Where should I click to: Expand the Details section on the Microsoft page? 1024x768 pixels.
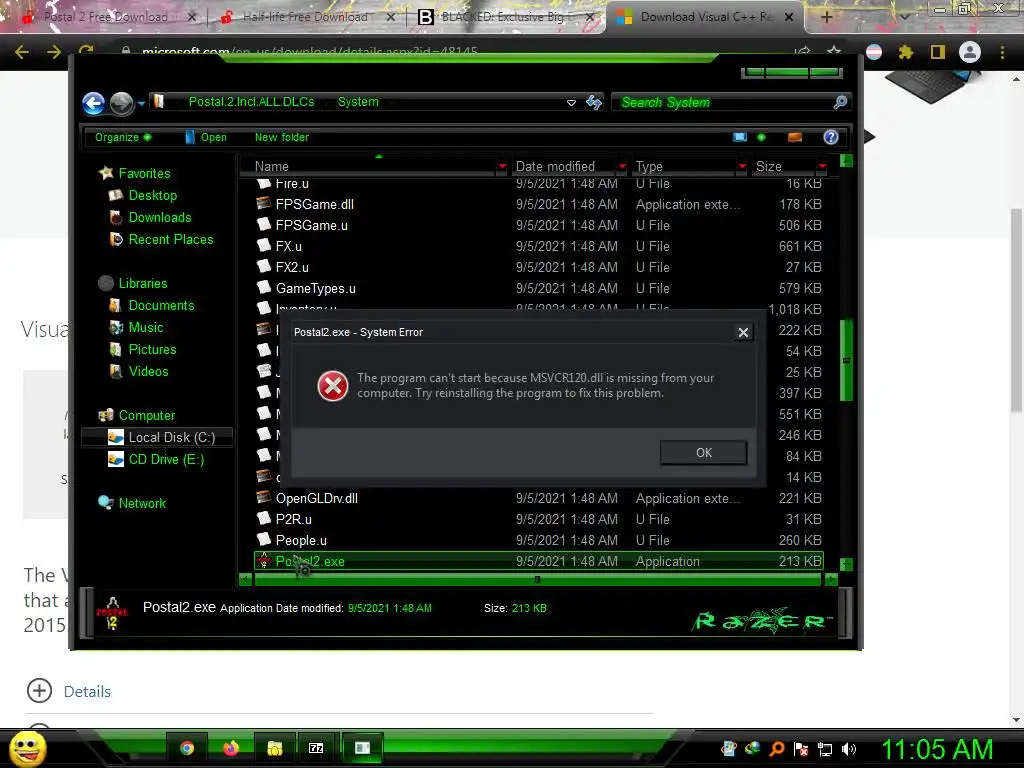click(x=69, y=691)
